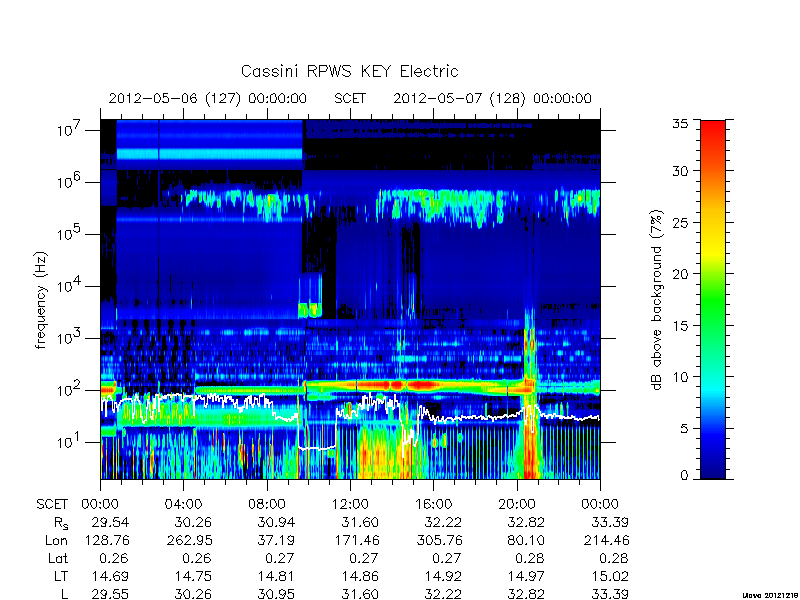The image size is (800, 600).
Task: Click the 20:00 SCET time tick label
Action: [517, 505]
